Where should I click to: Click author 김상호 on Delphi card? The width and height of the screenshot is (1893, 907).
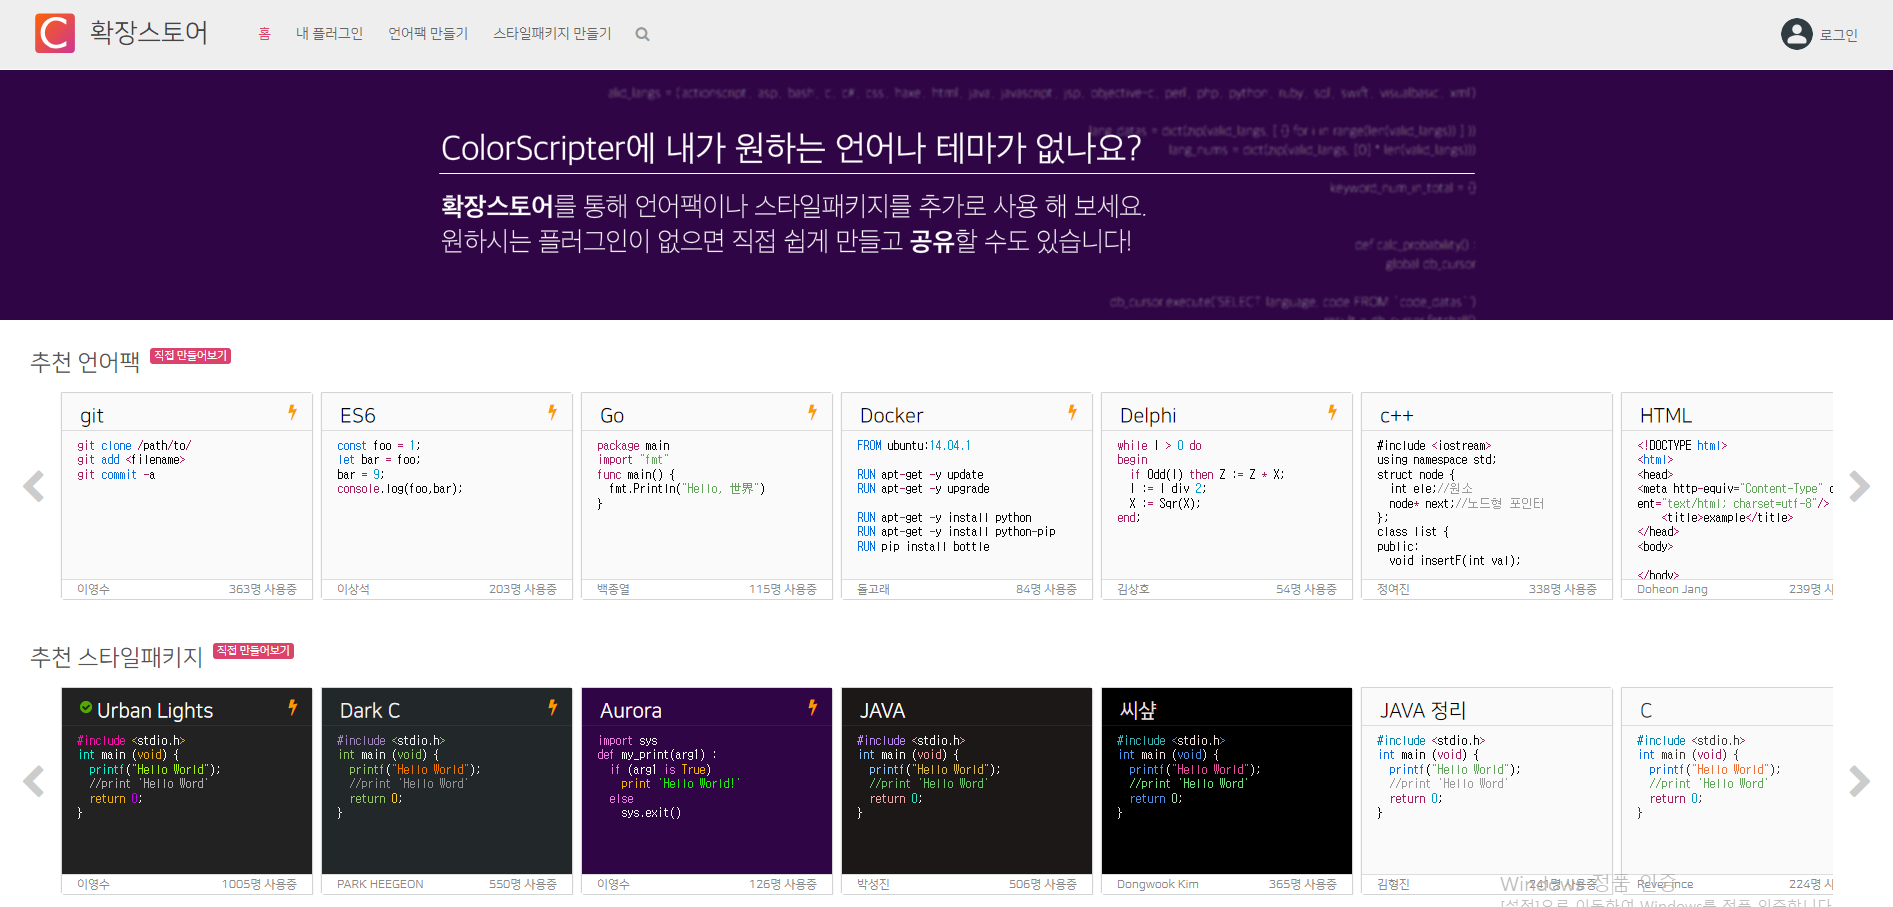(1133, 589)
